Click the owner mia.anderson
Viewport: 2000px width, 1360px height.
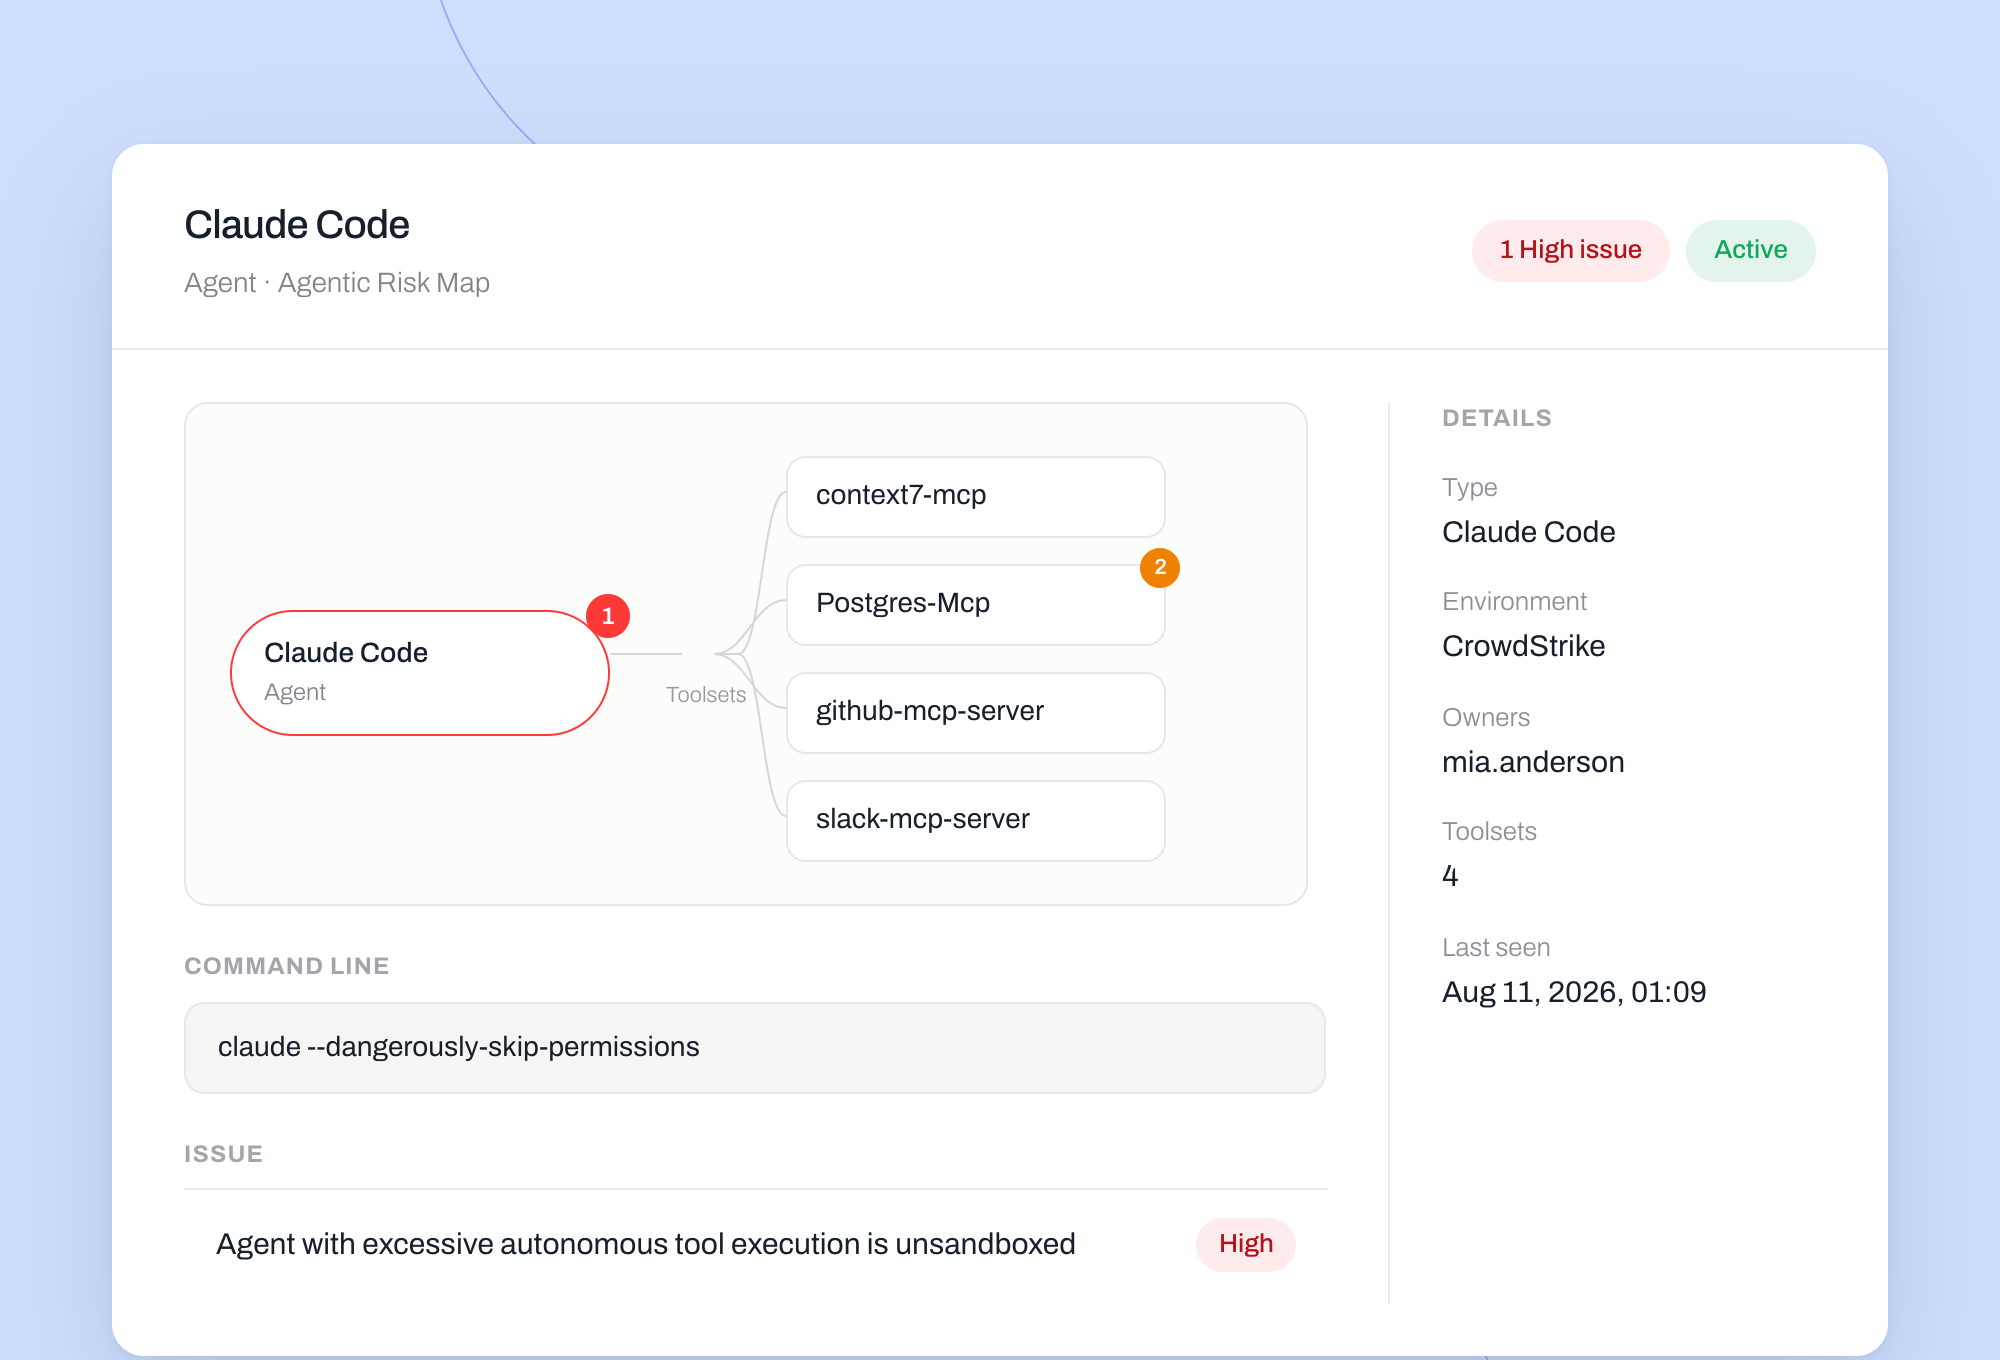(x=1533, y=762)
